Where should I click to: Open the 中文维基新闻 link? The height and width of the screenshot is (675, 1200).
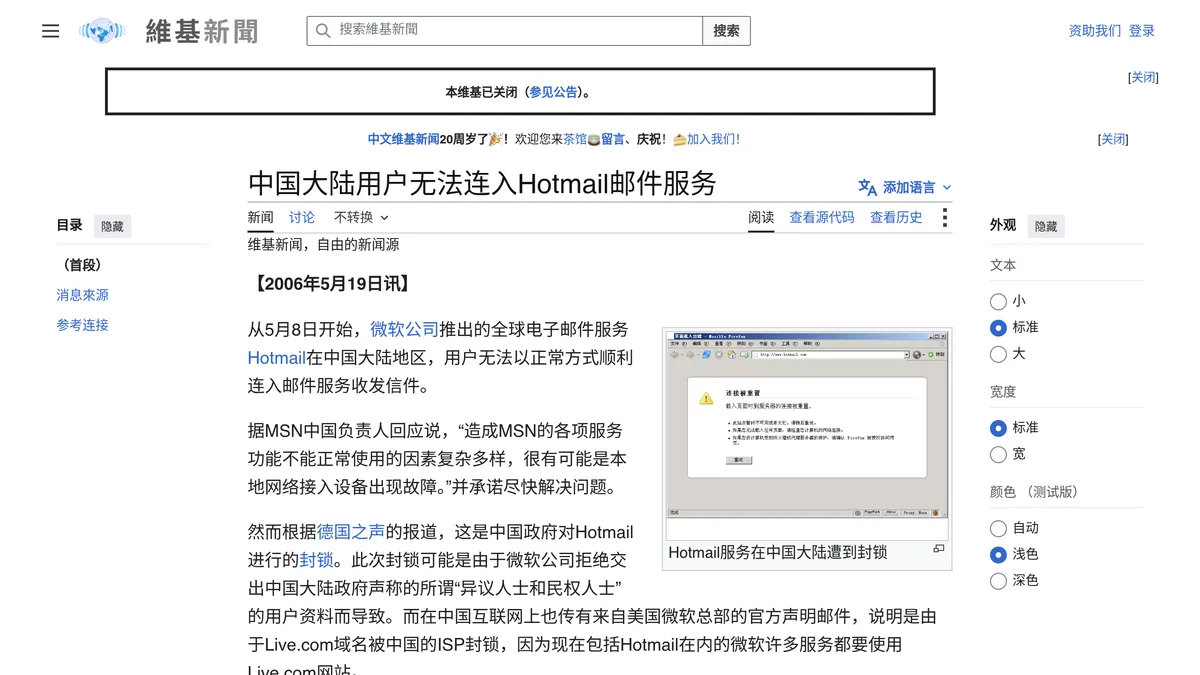pos(403,139)
